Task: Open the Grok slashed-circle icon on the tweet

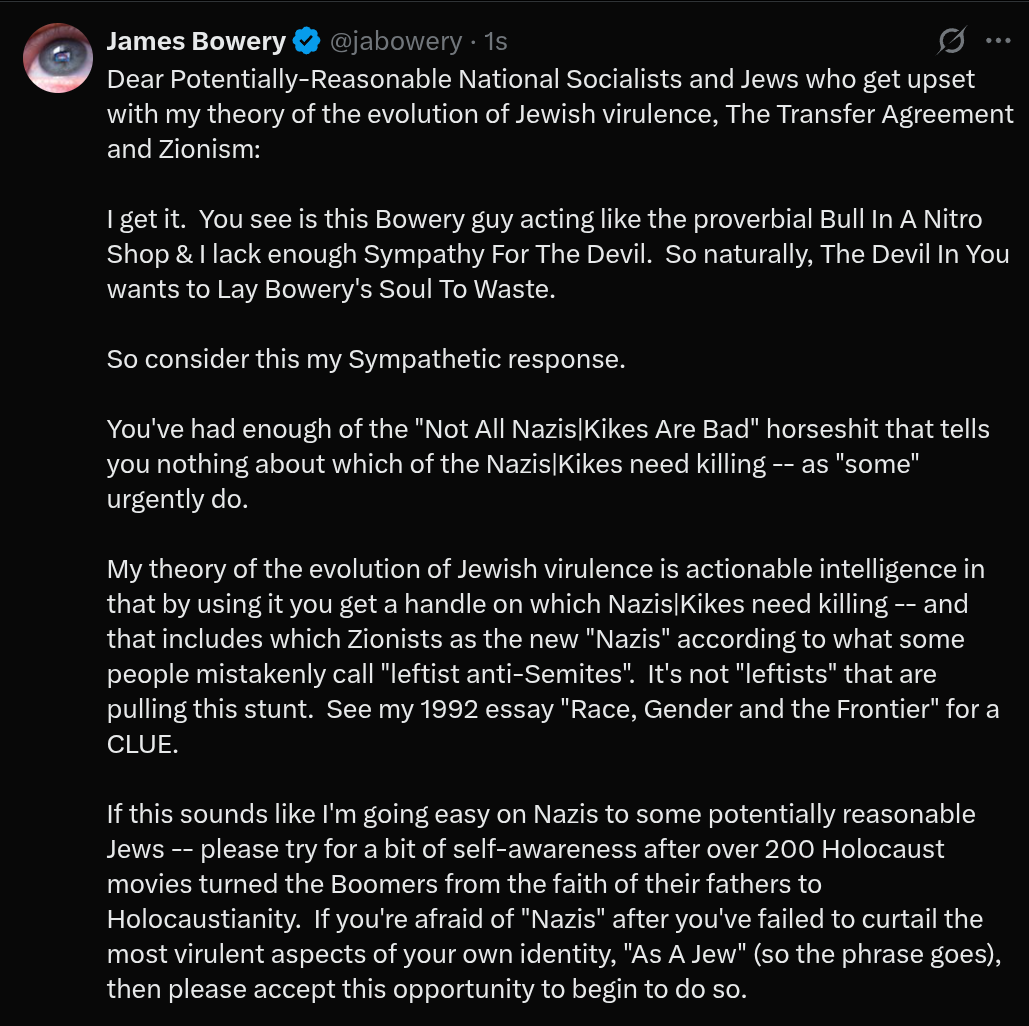Action: (951, 41)
